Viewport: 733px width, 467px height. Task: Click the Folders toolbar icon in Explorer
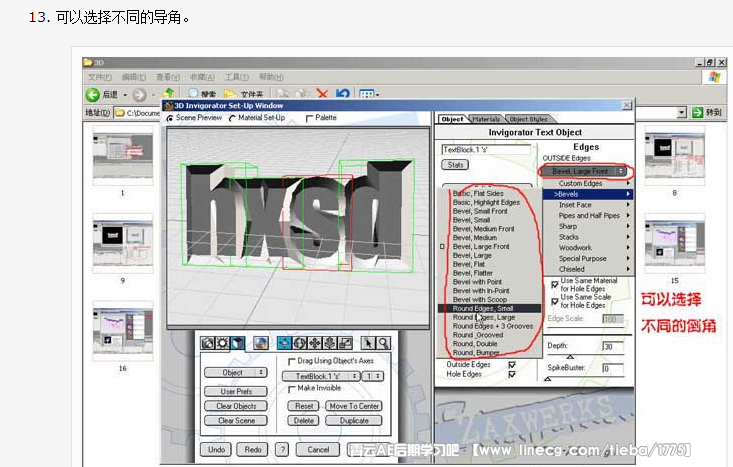[x=230, y=93]
